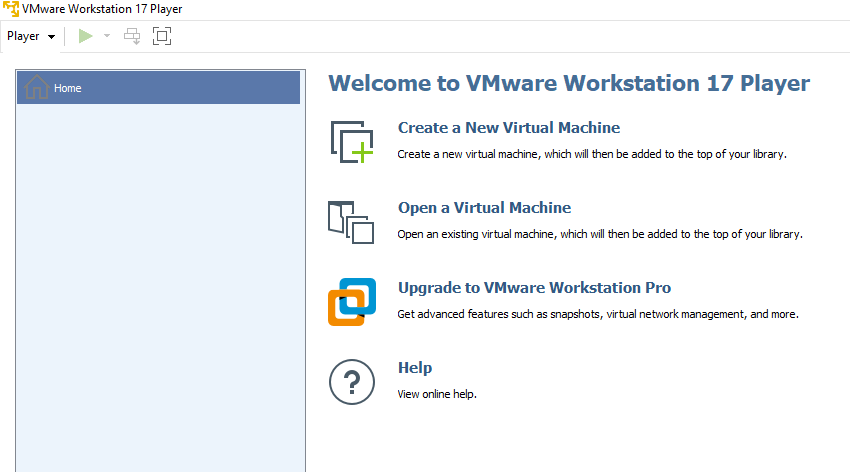Open the Player menu
Viewport: 850px width, 472px height.
(30, 36)
